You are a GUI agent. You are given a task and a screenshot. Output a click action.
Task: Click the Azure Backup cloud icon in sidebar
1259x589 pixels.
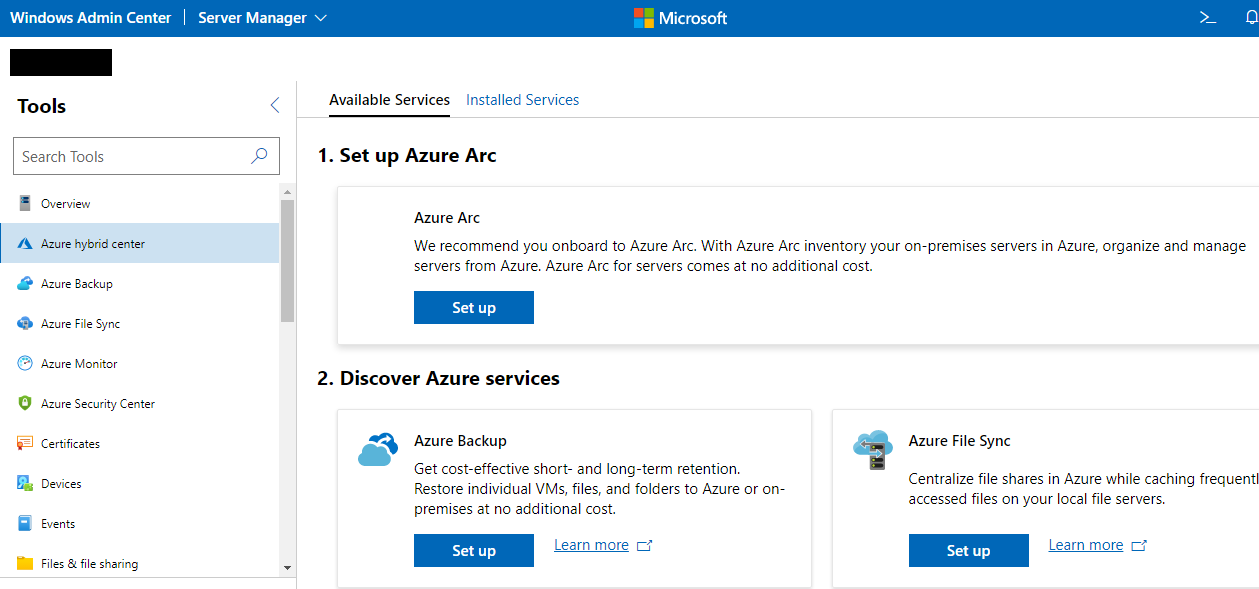point(25,284)
